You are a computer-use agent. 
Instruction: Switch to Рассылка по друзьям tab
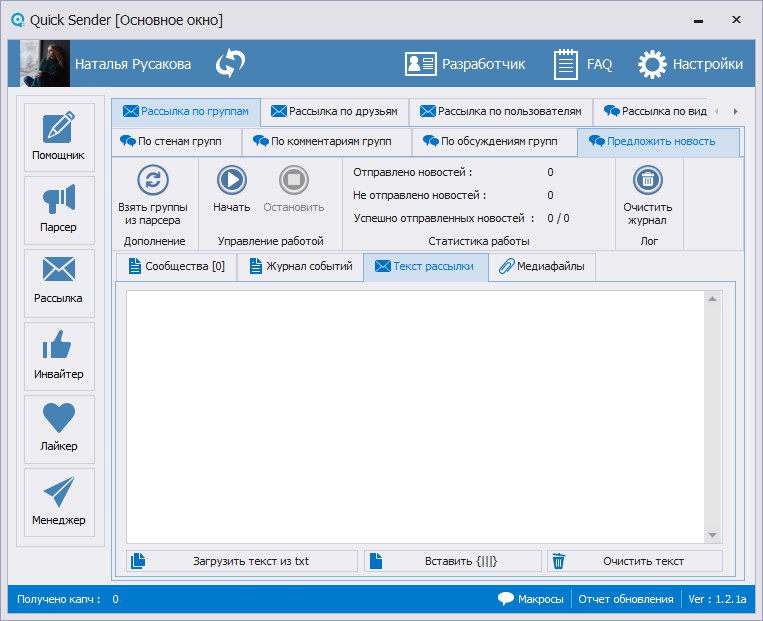click(334, 111)
